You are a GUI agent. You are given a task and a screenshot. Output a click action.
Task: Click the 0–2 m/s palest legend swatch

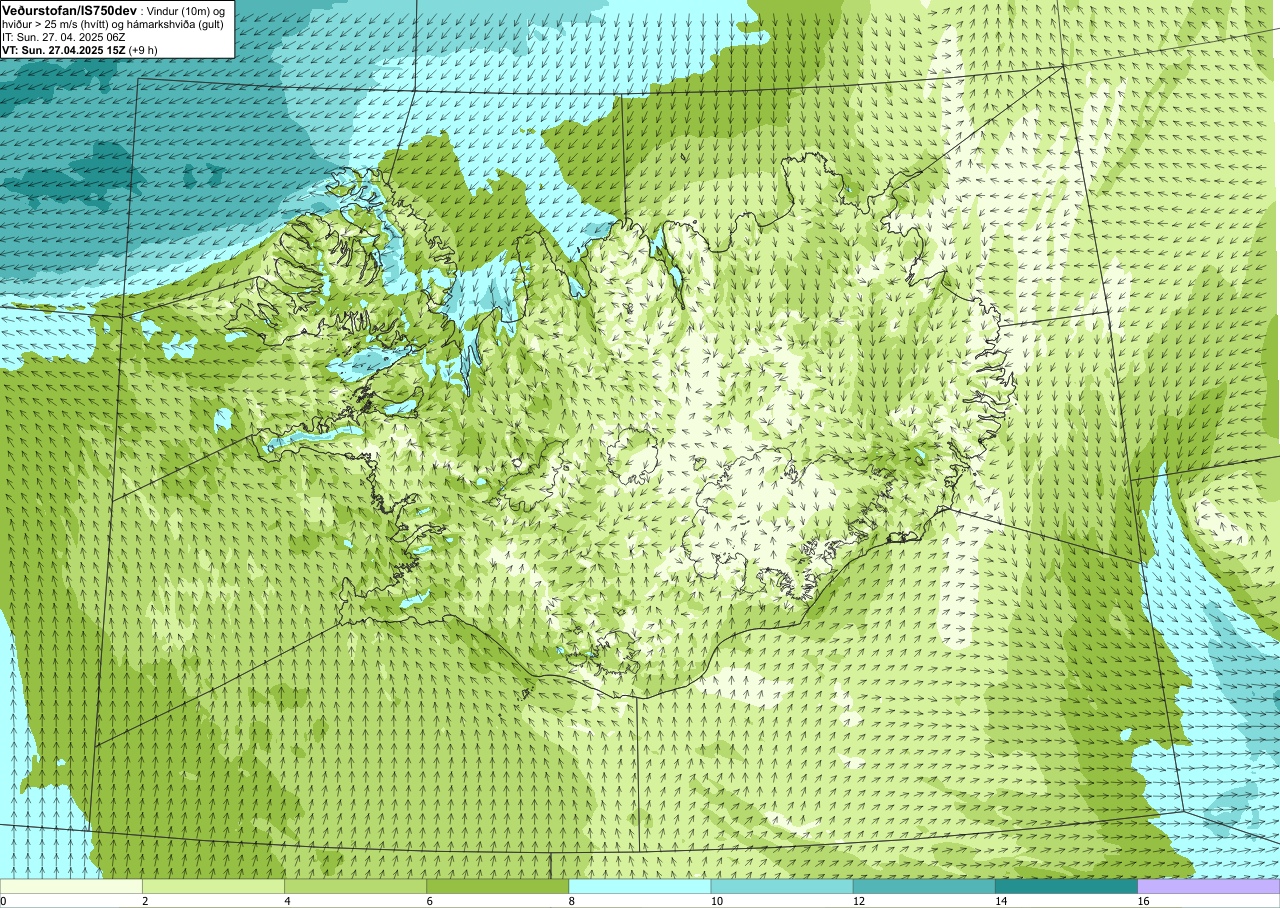point(71,886)
